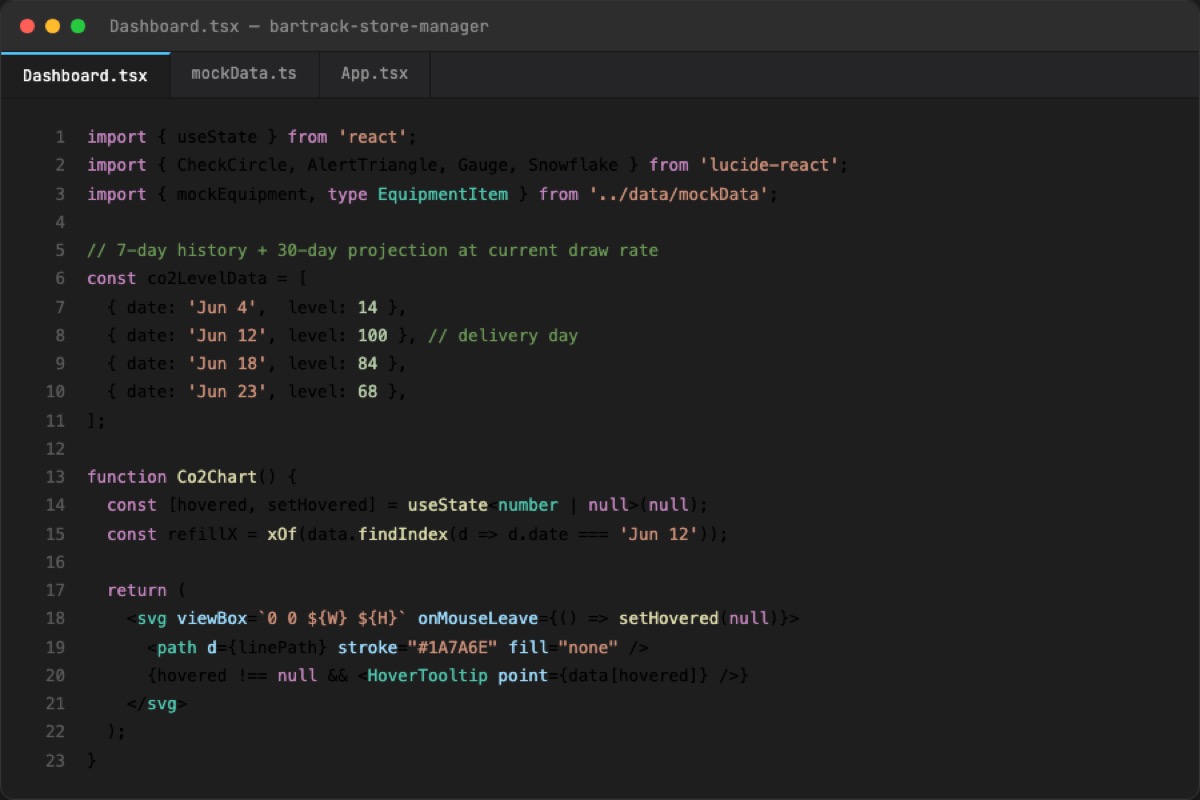The image size is (1200, 800).
Task: Click the 'Jun 18' date string
Action: tap(227, 364)
